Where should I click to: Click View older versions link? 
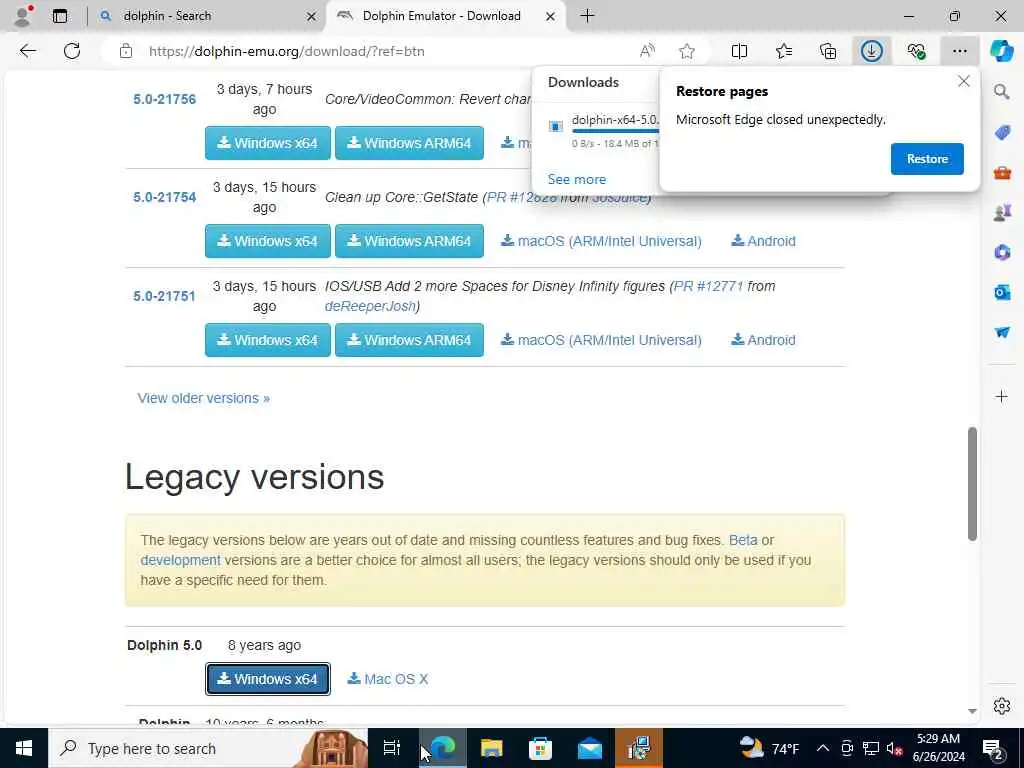(204, 398)
